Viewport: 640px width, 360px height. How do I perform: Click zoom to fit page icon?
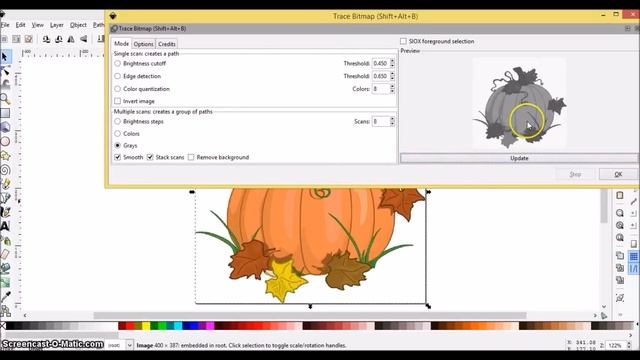[x=620, y=238]
